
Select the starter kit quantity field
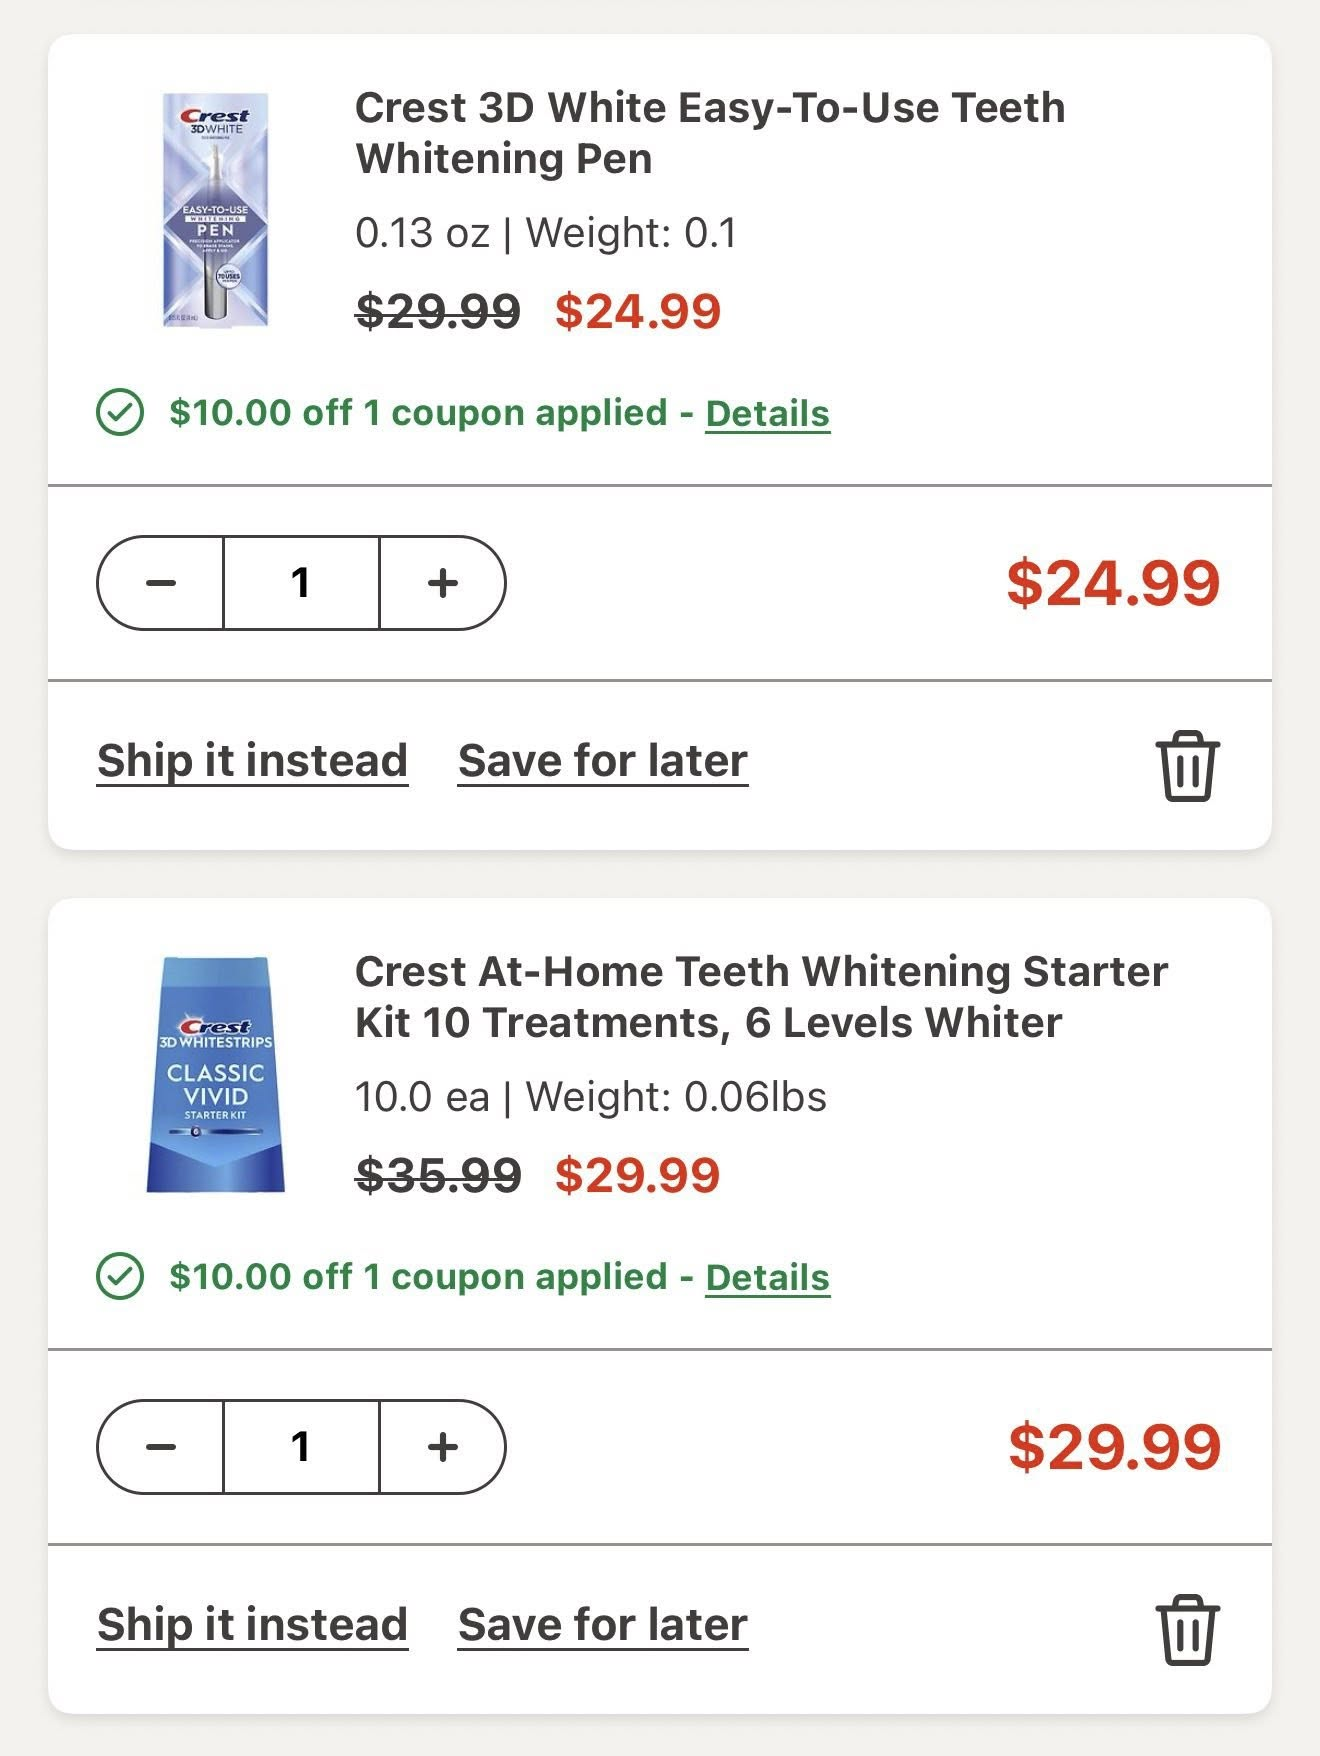[302, 1447]
